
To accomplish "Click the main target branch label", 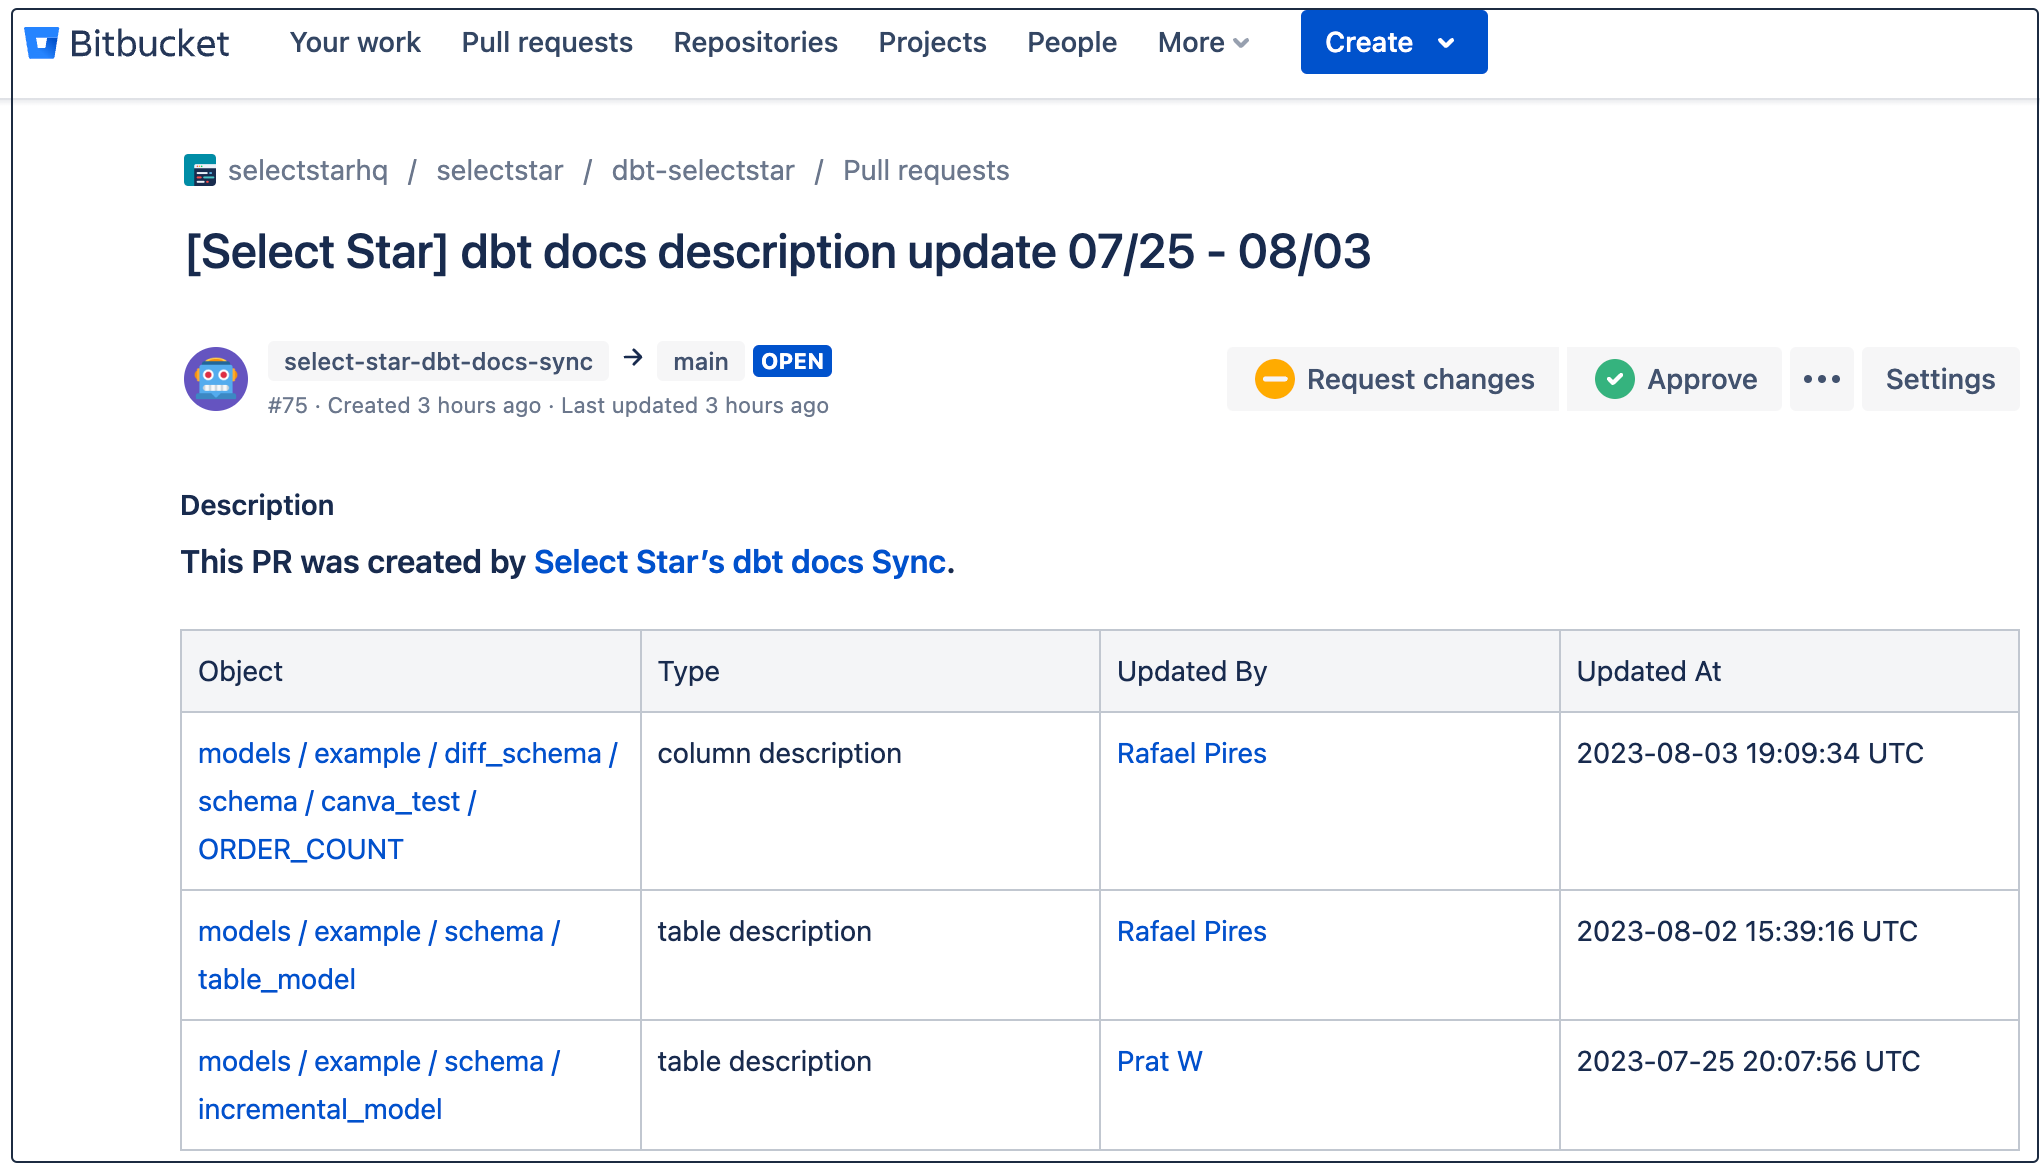I will 700,362.
